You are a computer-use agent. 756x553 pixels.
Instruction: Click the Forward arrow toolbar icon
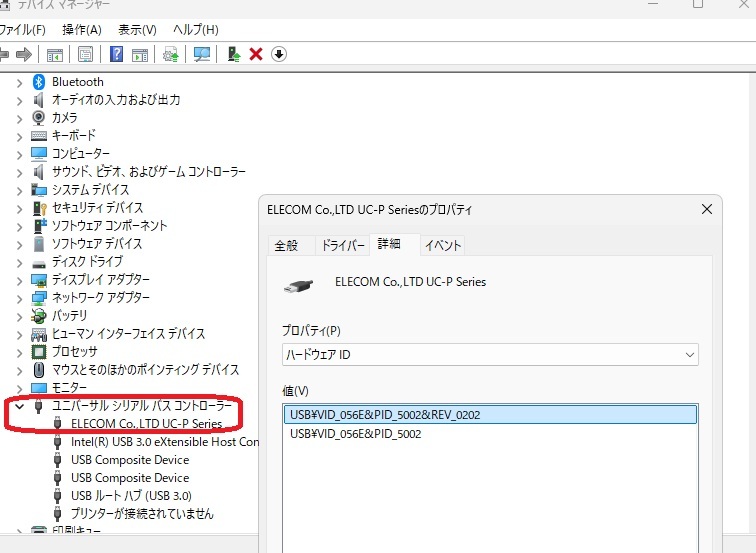click(24, 54)
